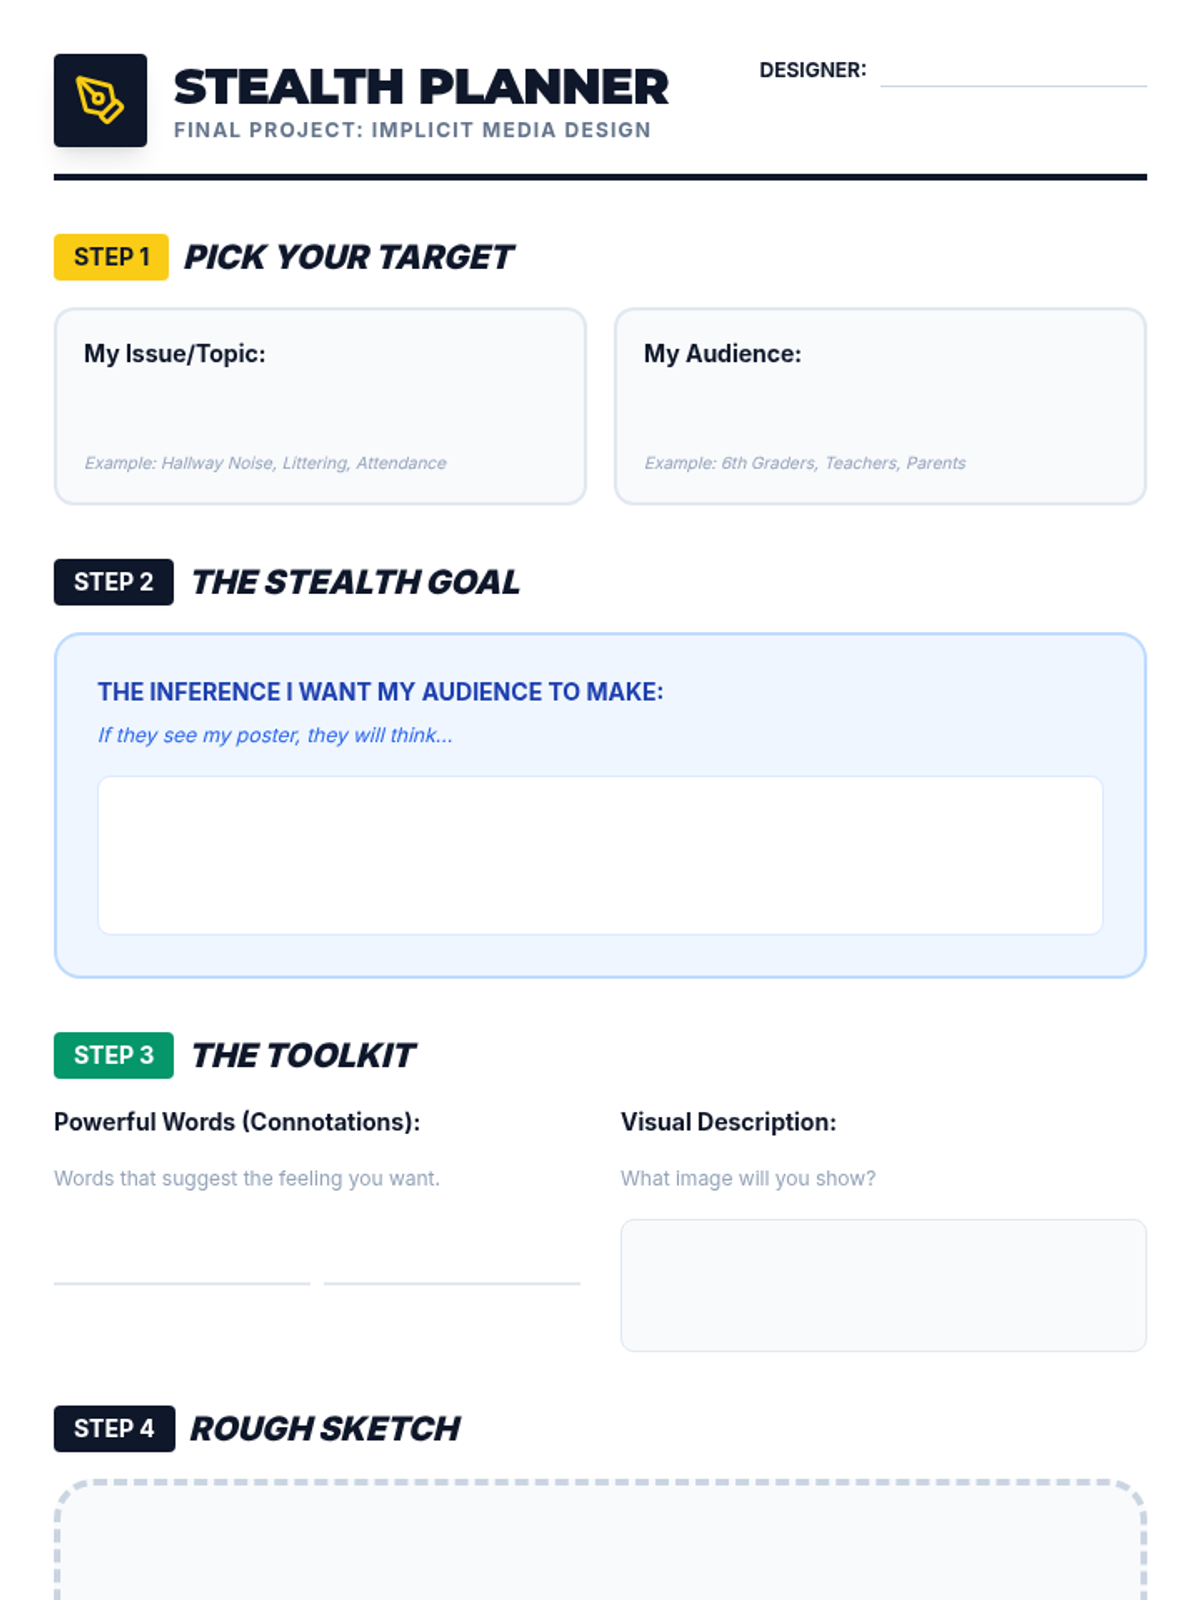Click the PICK YOUR TARGET heading
1200x1600 pixels.
348,257
